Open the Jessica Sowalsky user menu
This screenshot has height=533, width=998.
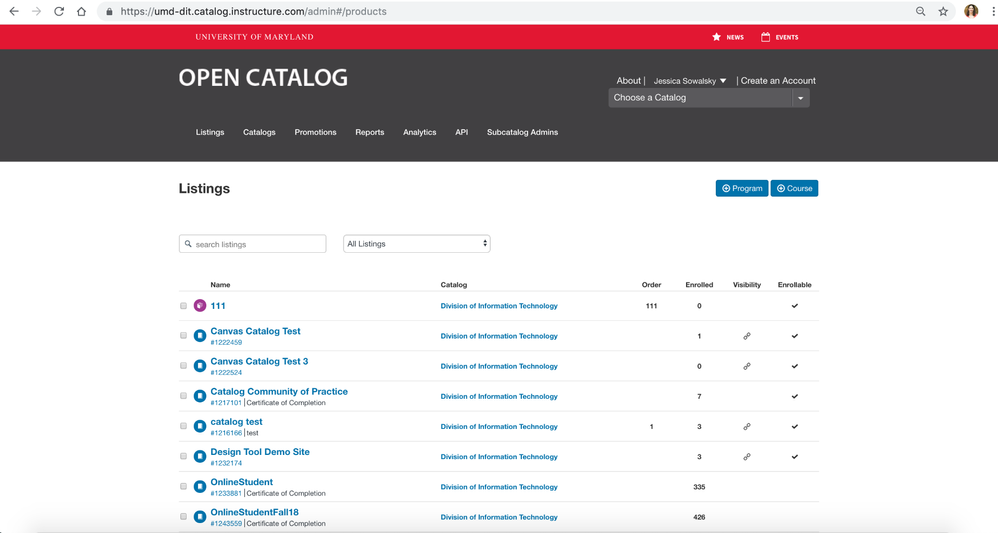click(689, 81)
